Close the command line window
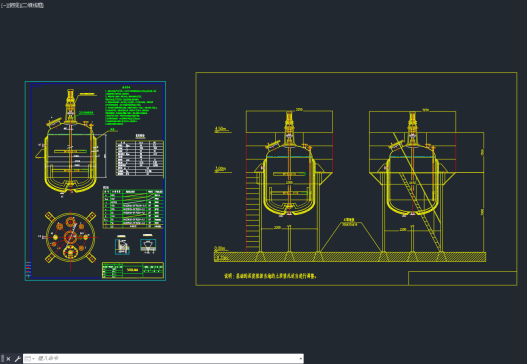 (8, 359)
